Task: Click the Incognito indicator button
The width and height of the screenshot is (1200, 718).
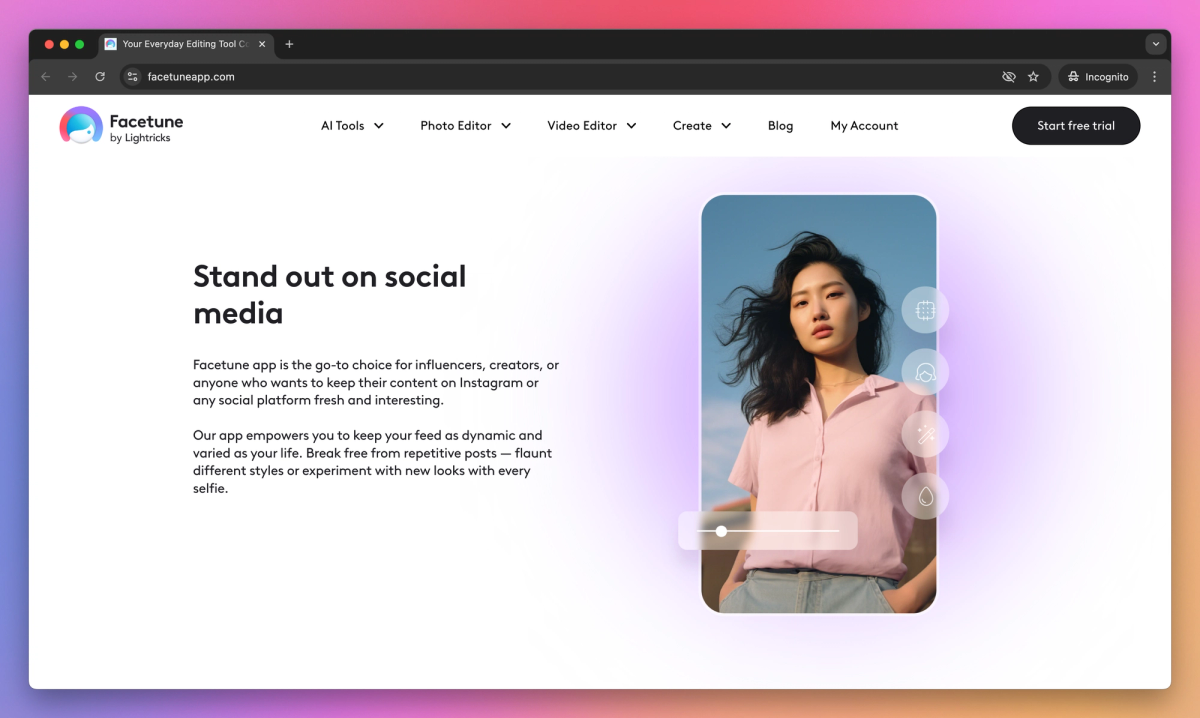Action: (x=1097, y=77)
